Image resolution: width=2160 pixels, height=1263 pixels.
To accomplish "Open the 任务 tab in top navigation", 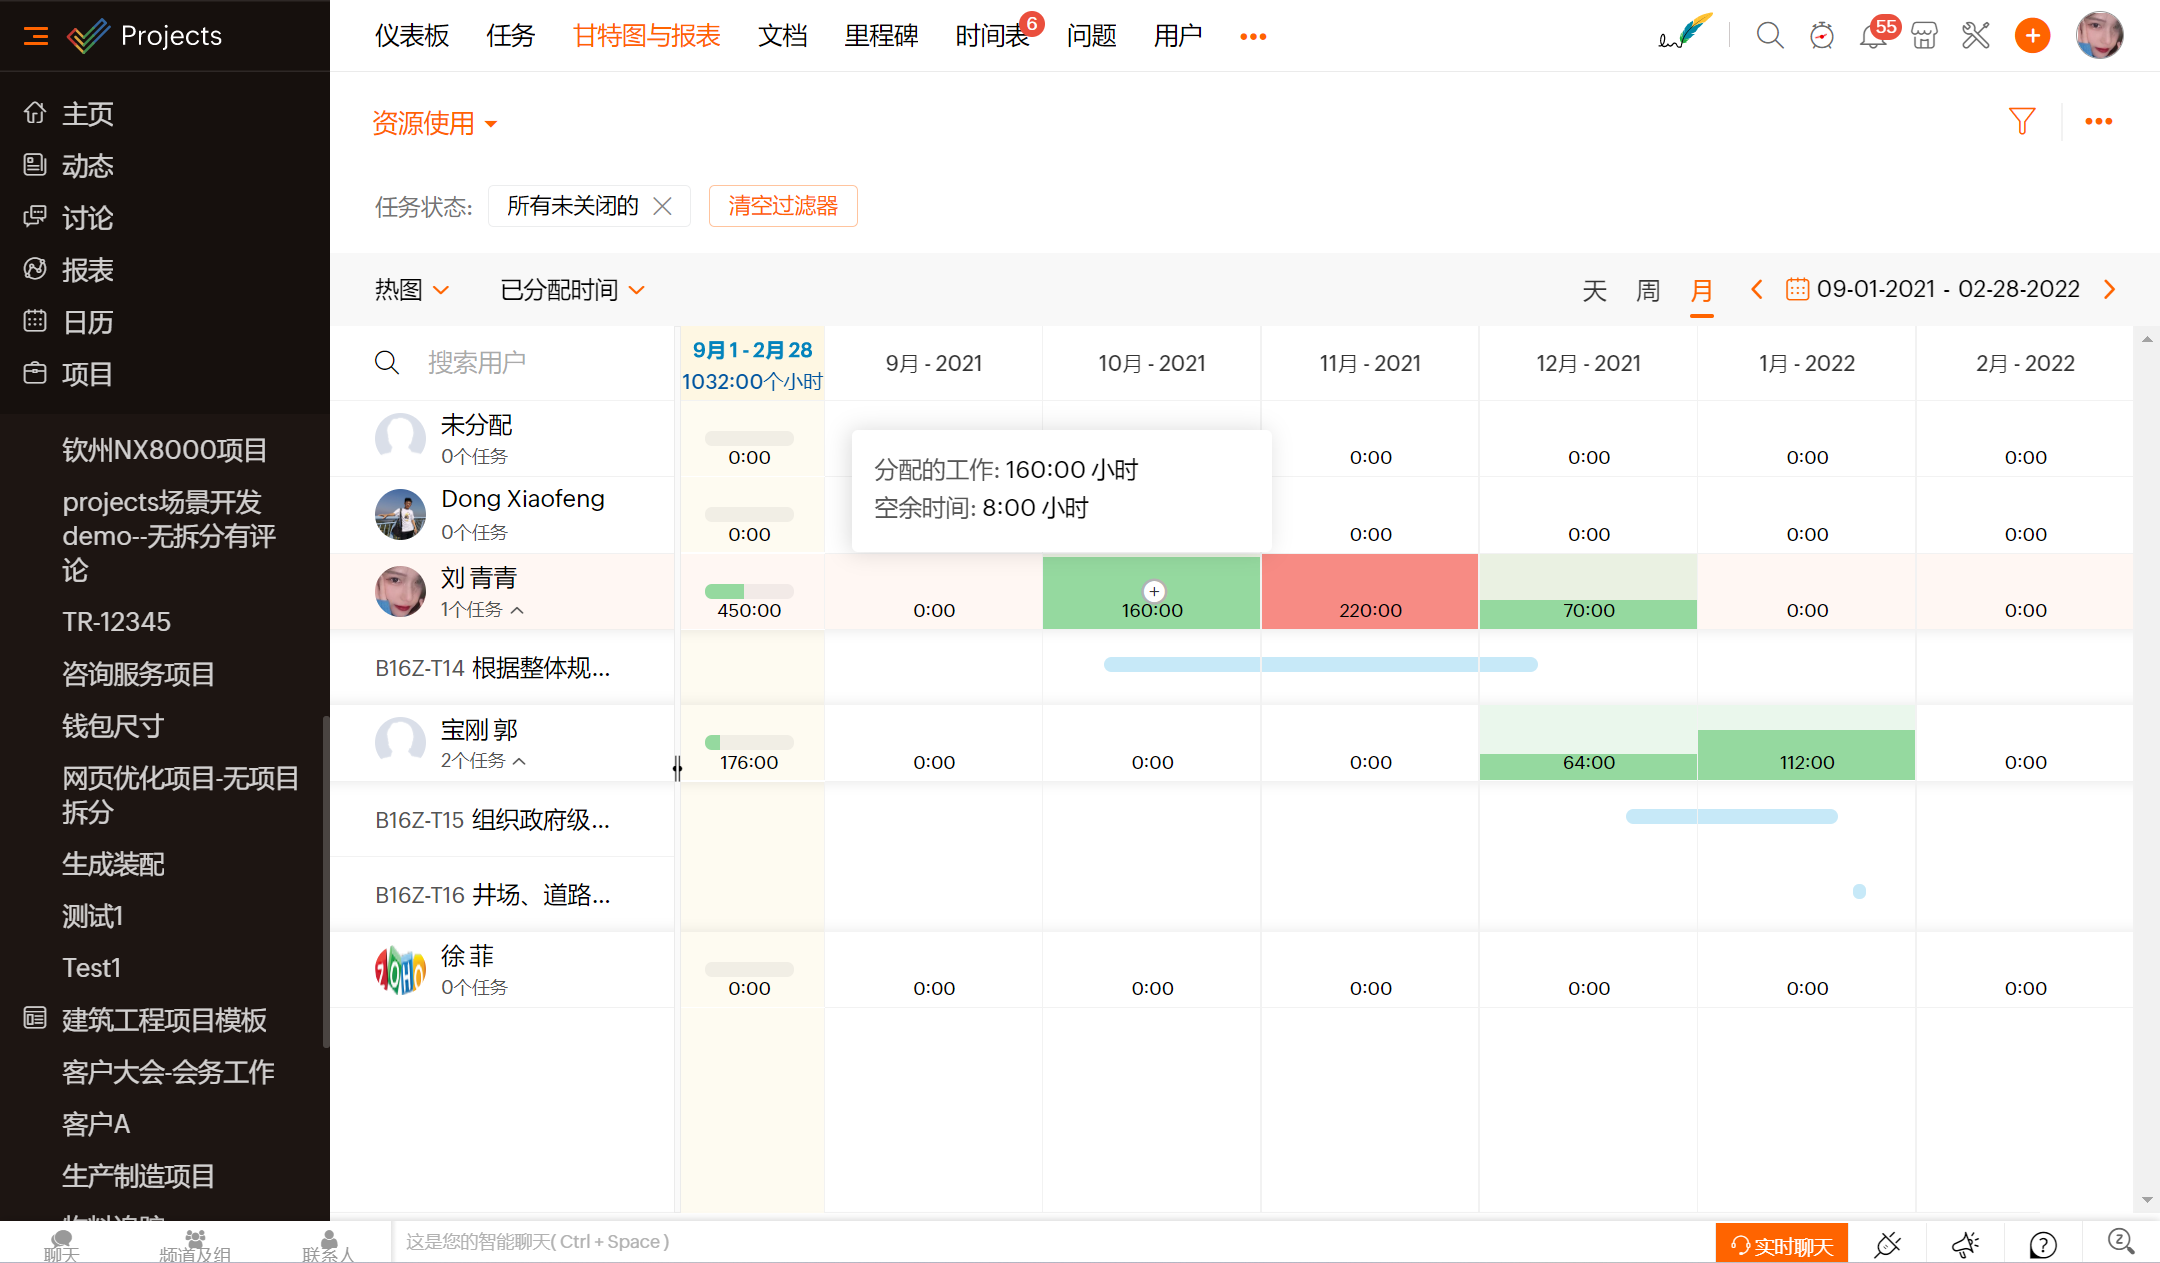I will click(510, 36).
